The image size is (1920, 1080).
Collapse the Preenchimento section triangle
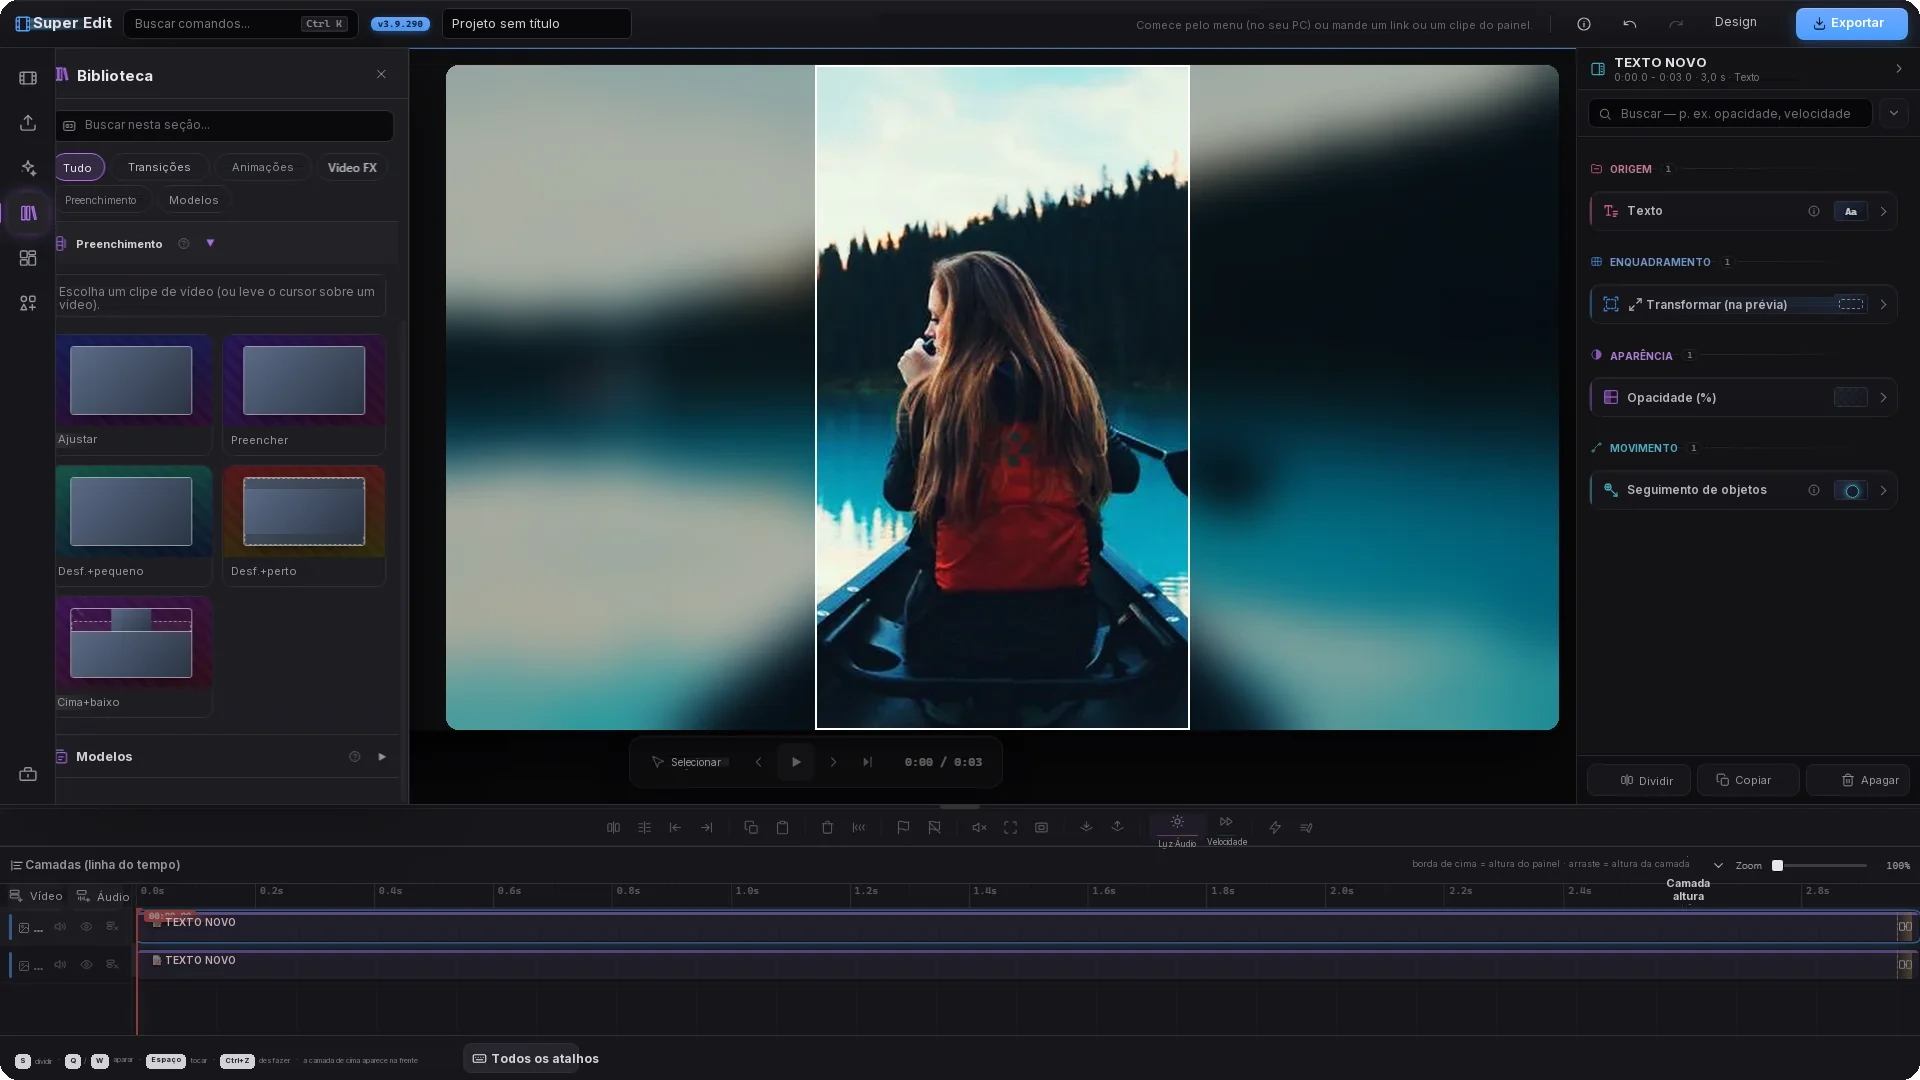click(210, 243)
